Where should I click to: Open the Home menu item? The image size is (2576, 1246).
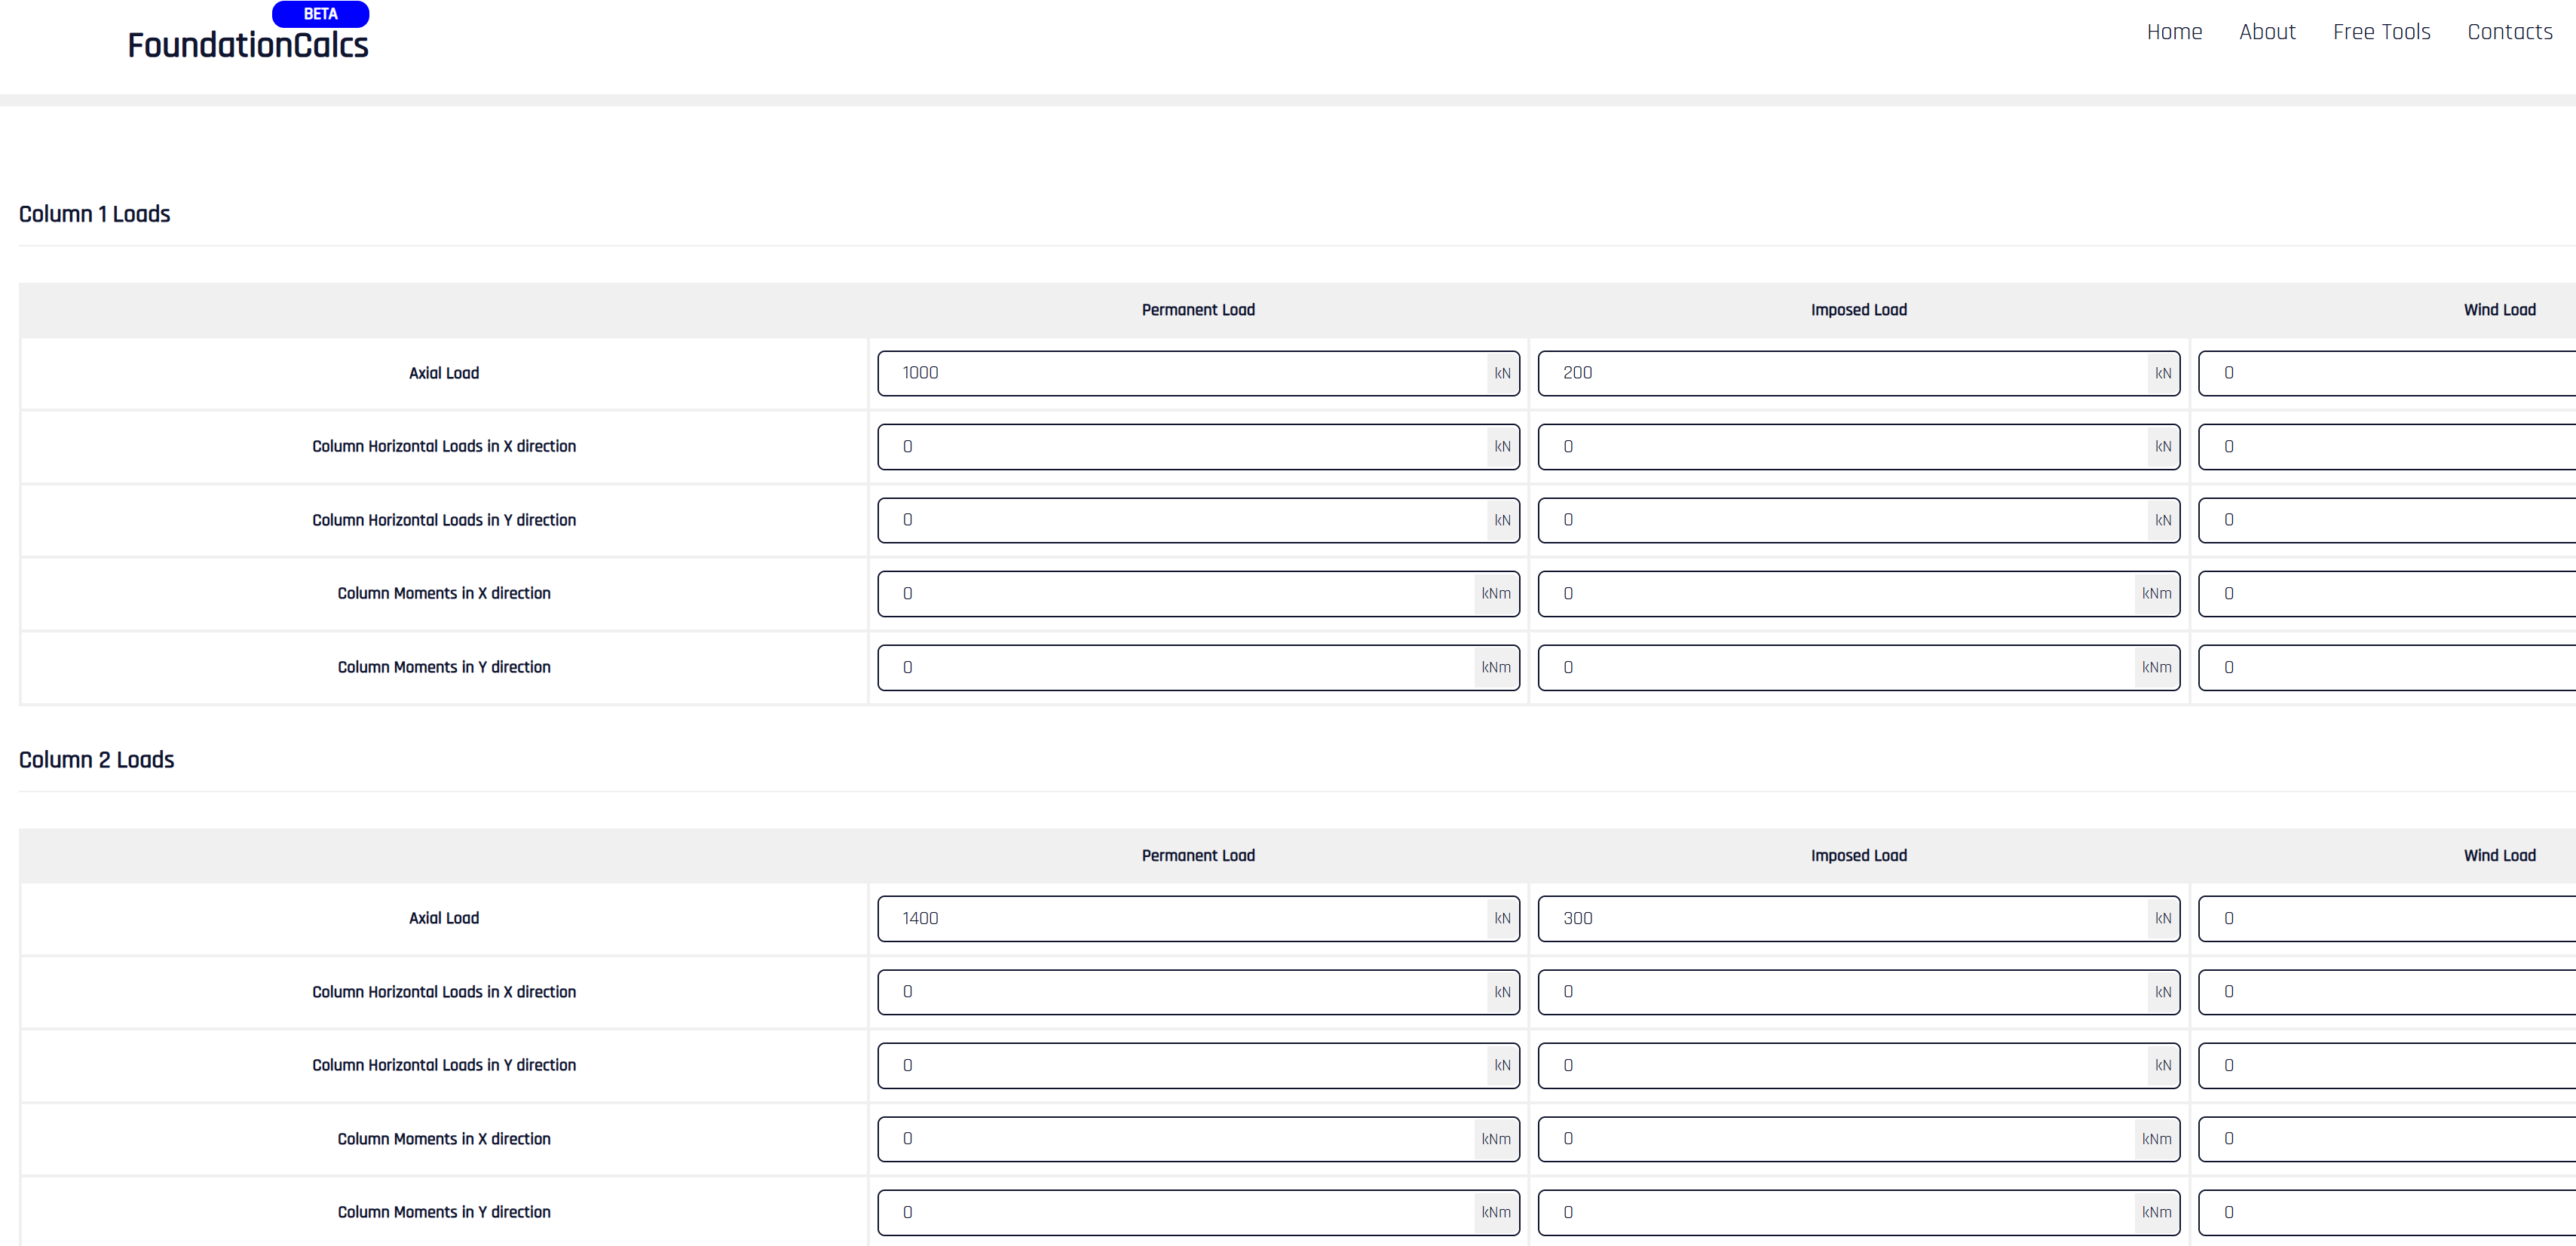(x=2174, y=31)
